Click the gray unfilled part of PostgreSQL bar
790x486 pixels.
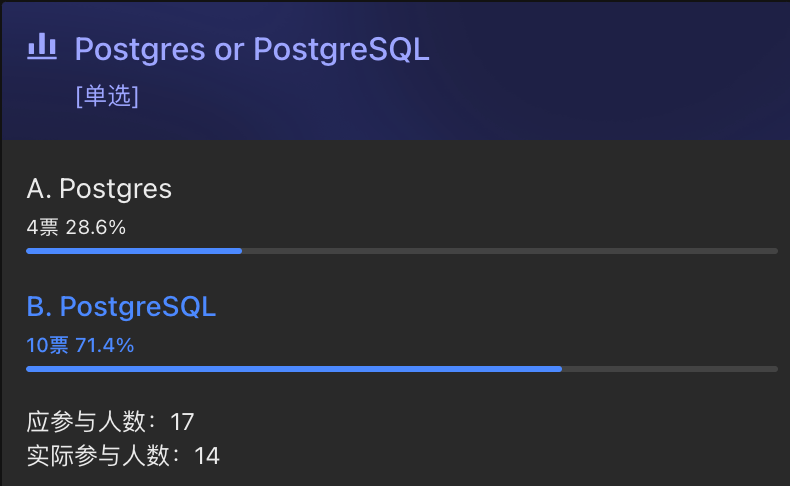click(x=670, y=369)
